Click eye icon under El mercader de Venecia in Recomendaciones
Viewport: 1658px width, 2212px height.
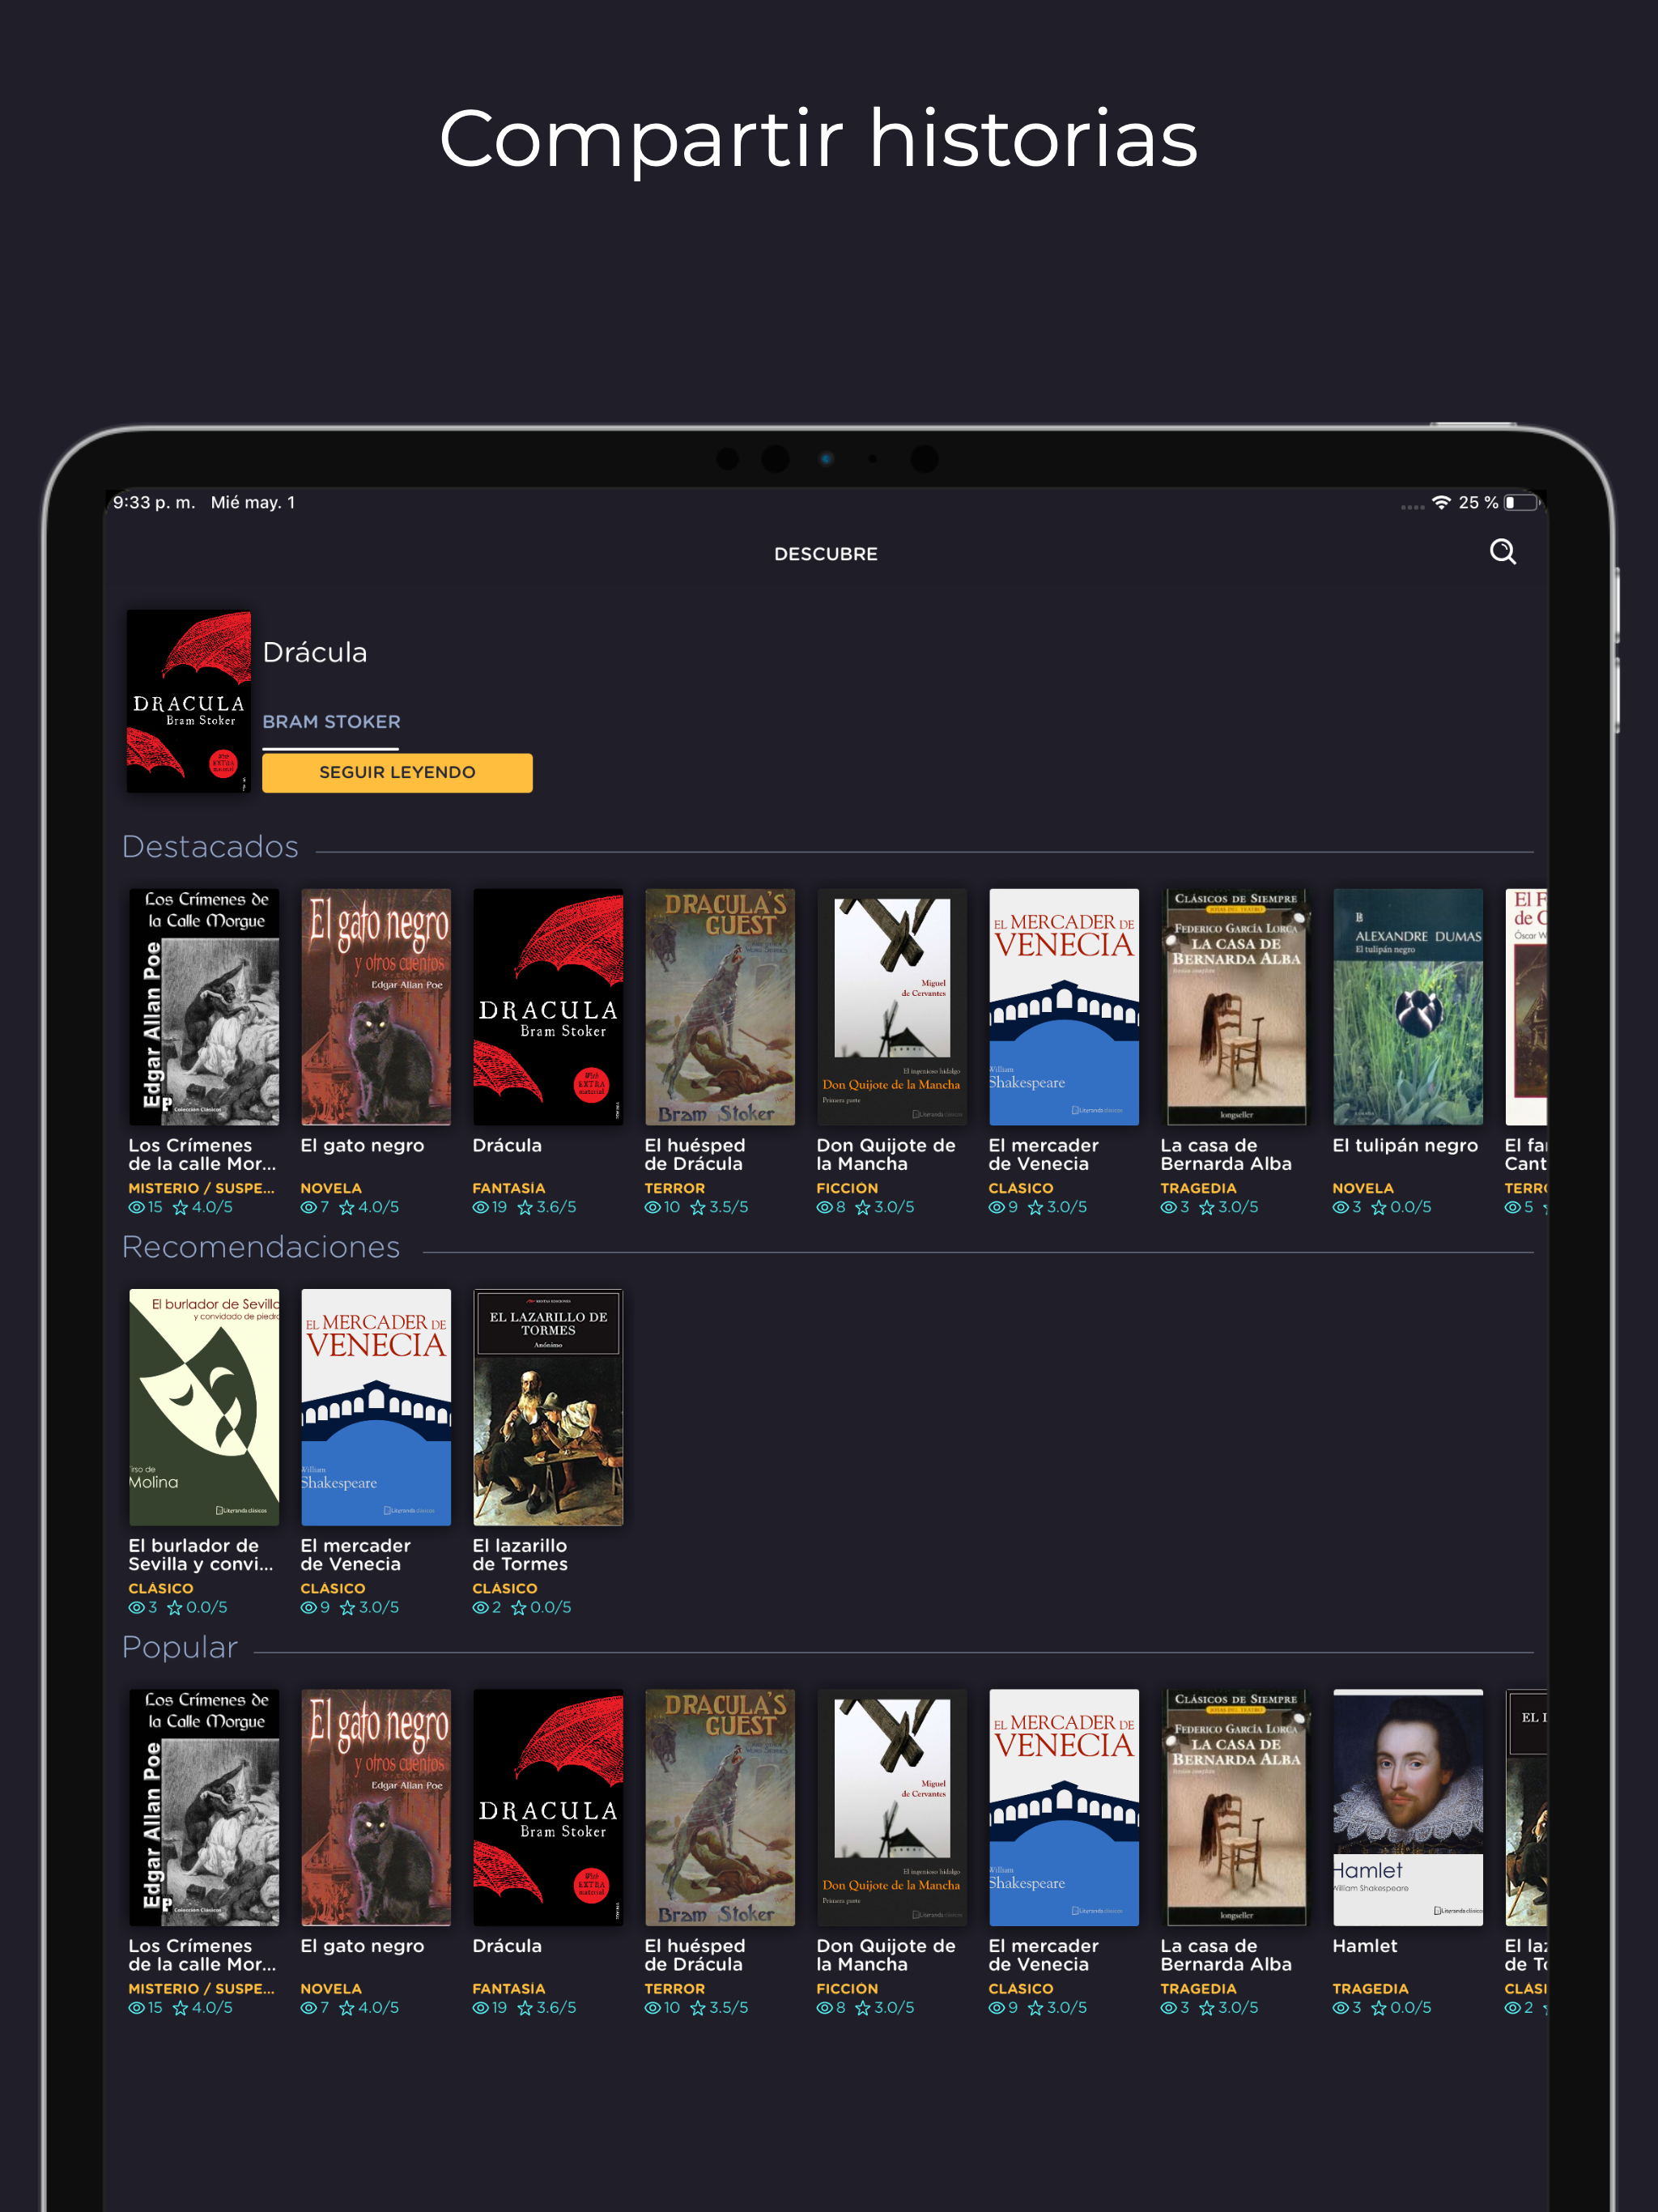(x=309, y=1607)
